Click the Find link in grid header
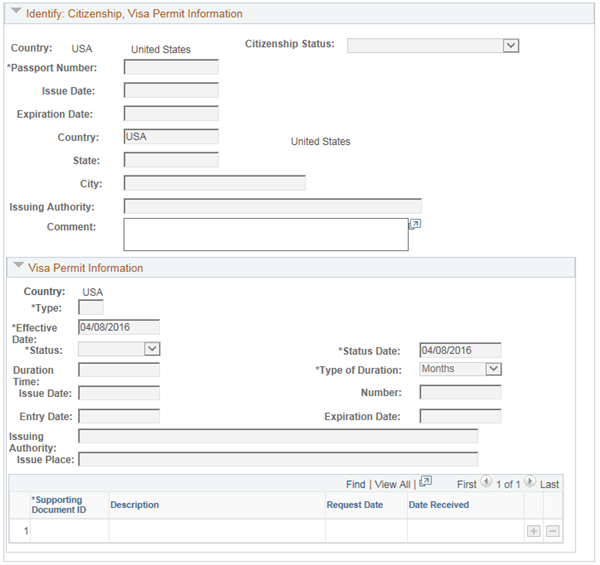 pos(356,484)
